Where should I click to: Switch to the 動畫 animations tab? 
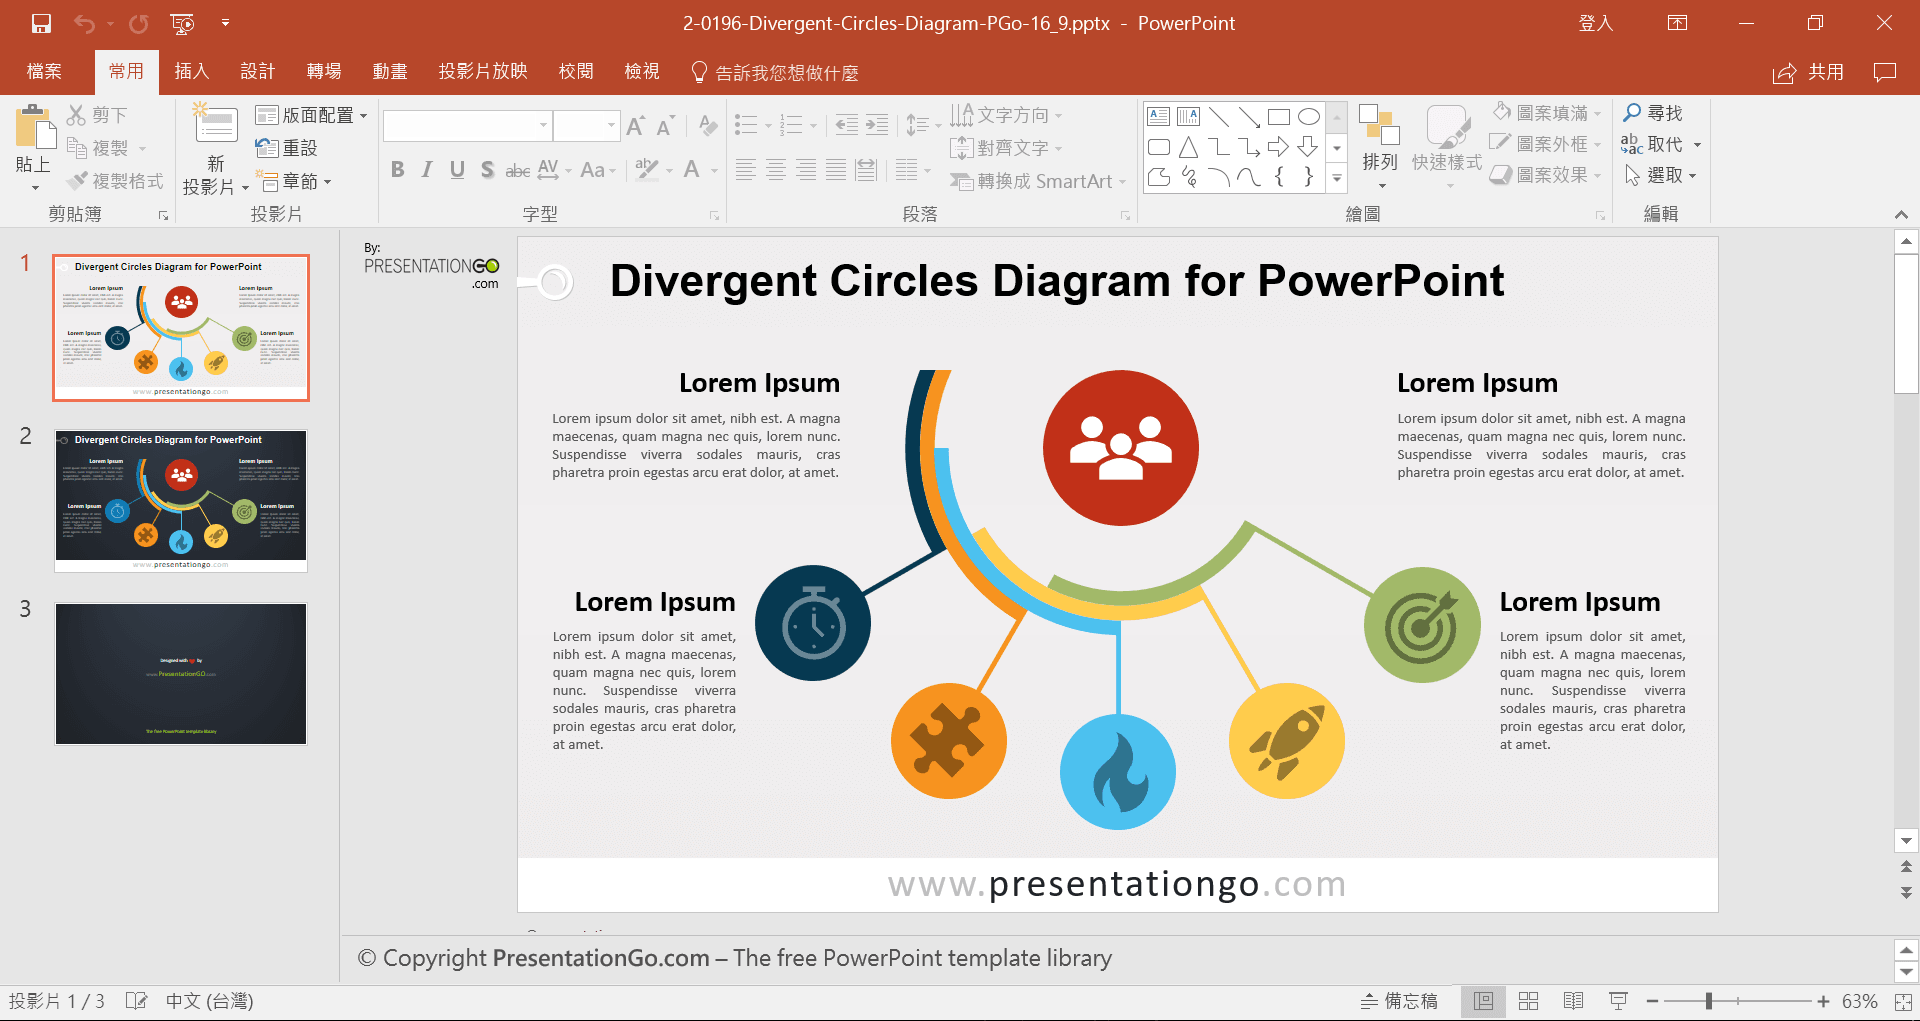[390, 71]
